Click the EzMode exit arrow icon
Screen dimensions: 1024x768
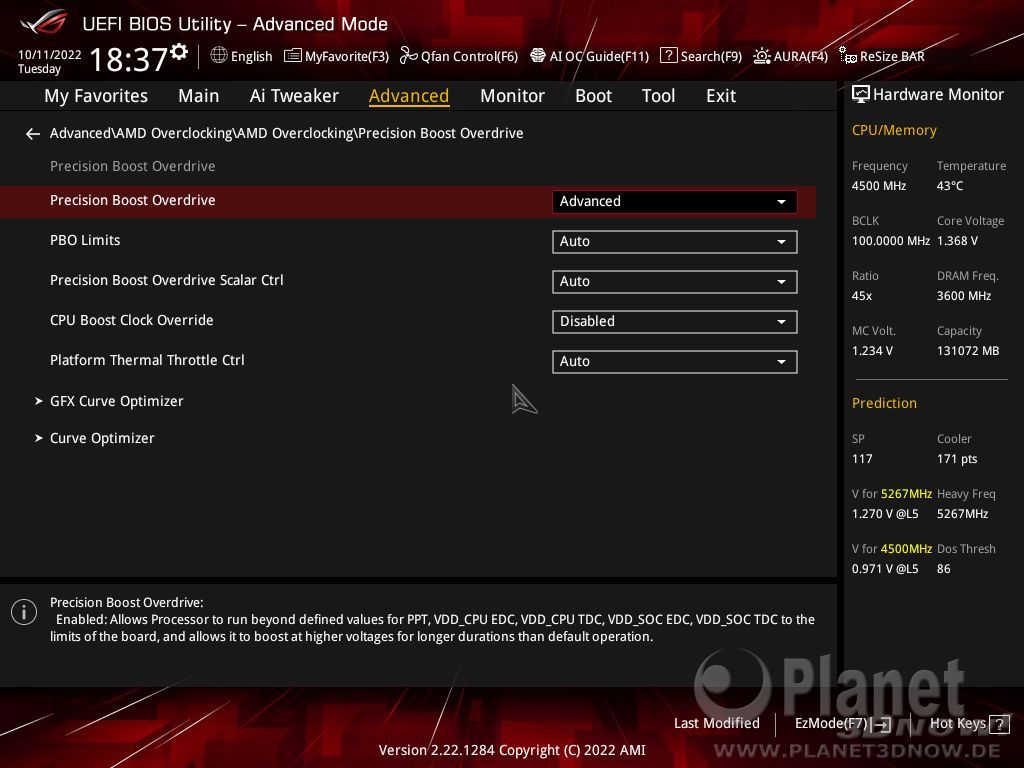pyautogui.click(x=882, y=724)
